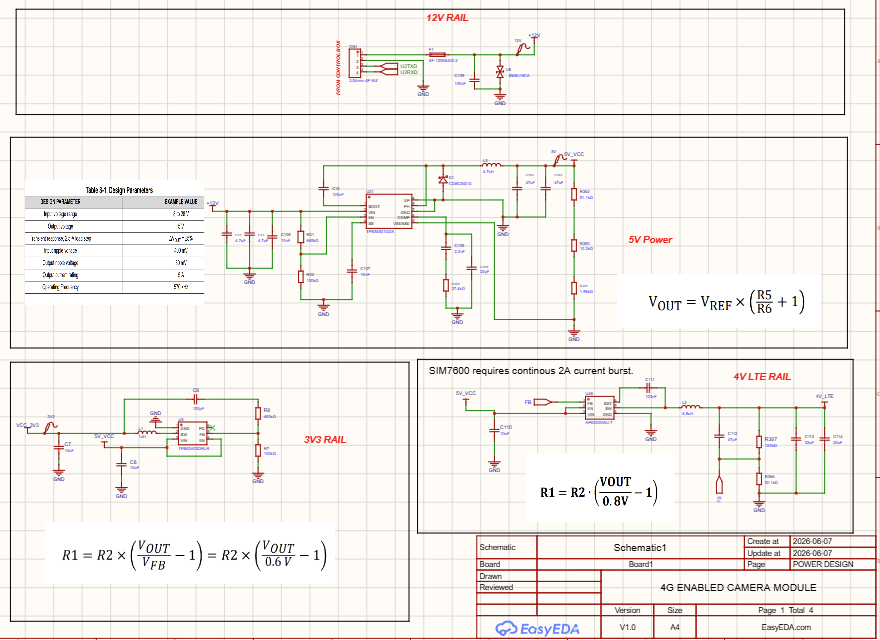Select resistor R21 680kΩ
Screen dimensions: 880x640
tap(301, 237)
